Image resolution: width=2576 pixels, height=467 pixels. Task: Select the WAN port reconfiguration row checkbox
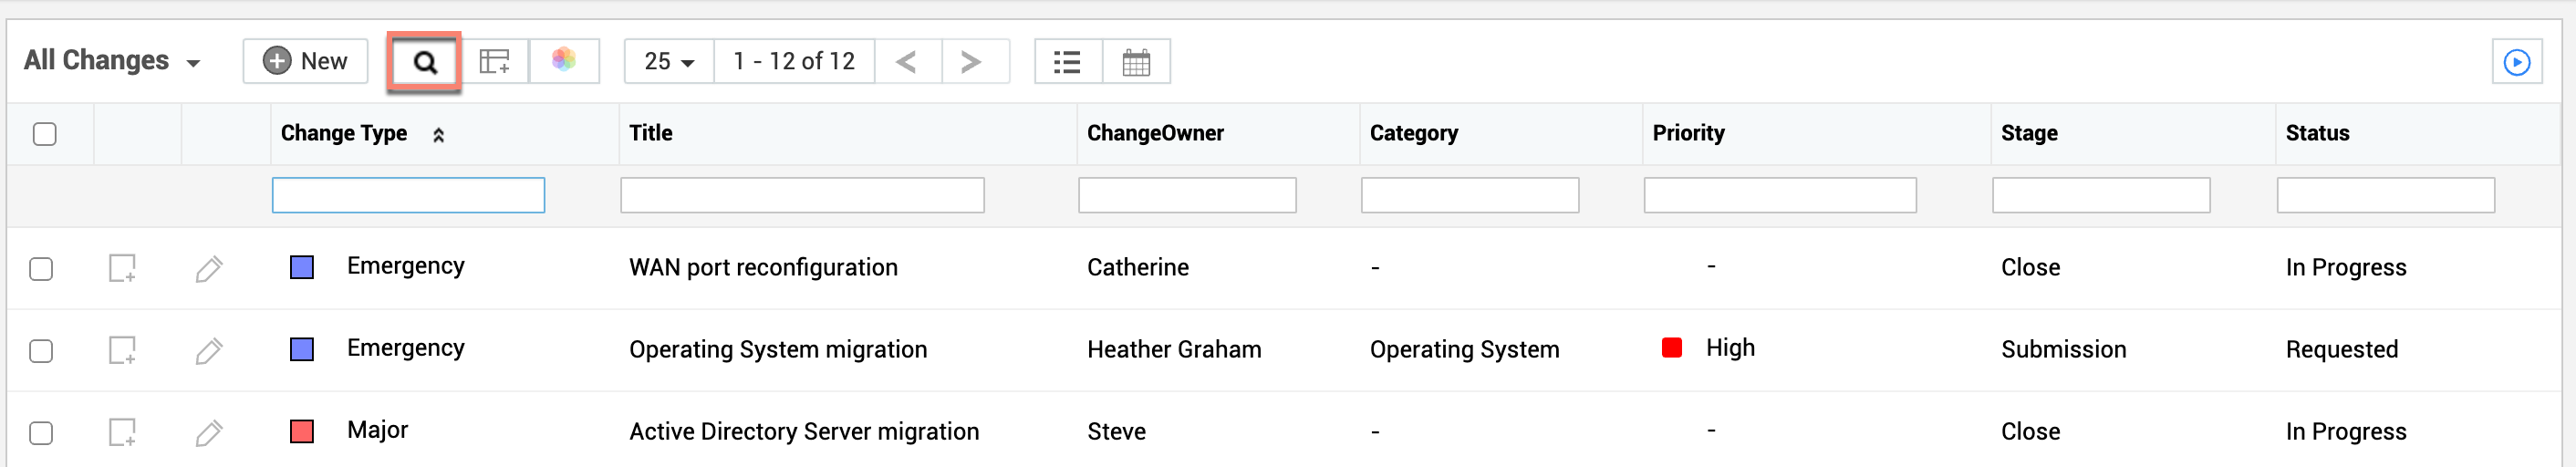[x=41, y=269]
